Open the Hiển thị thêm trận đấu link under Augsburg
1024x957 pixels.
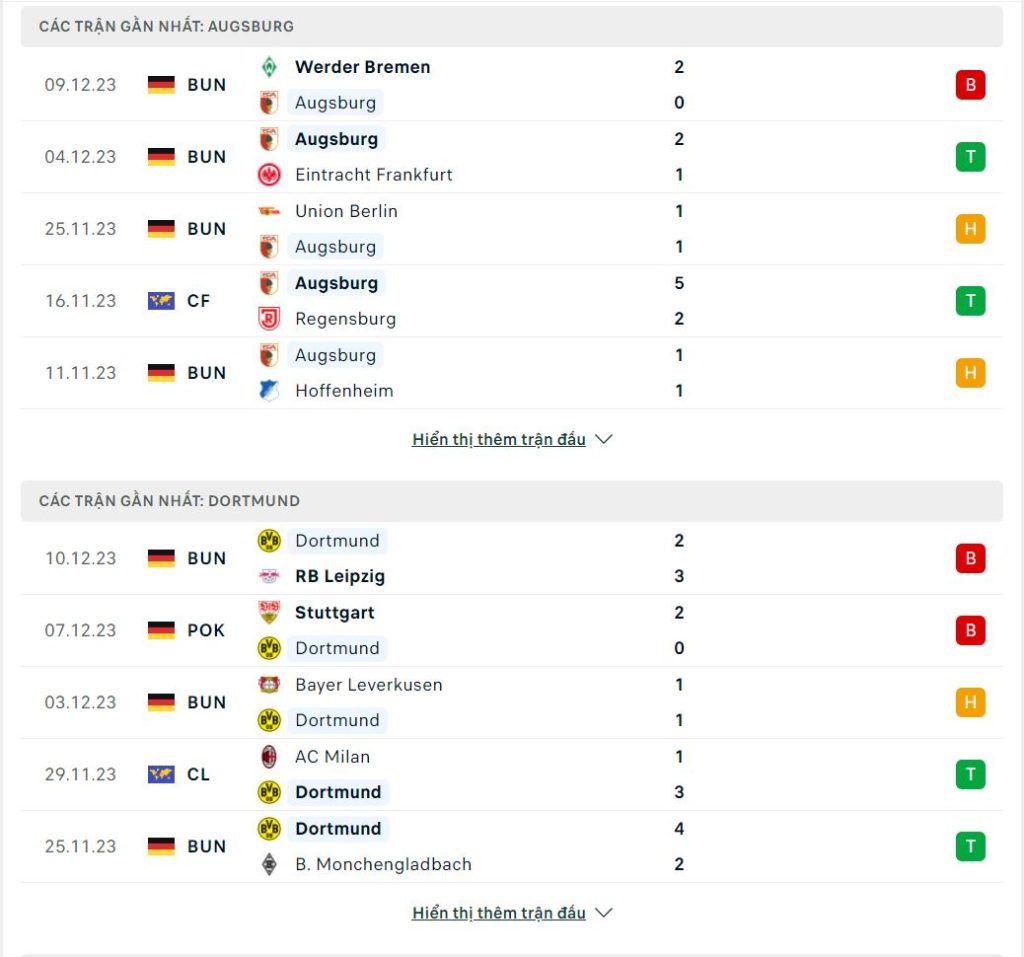(499, 440)
